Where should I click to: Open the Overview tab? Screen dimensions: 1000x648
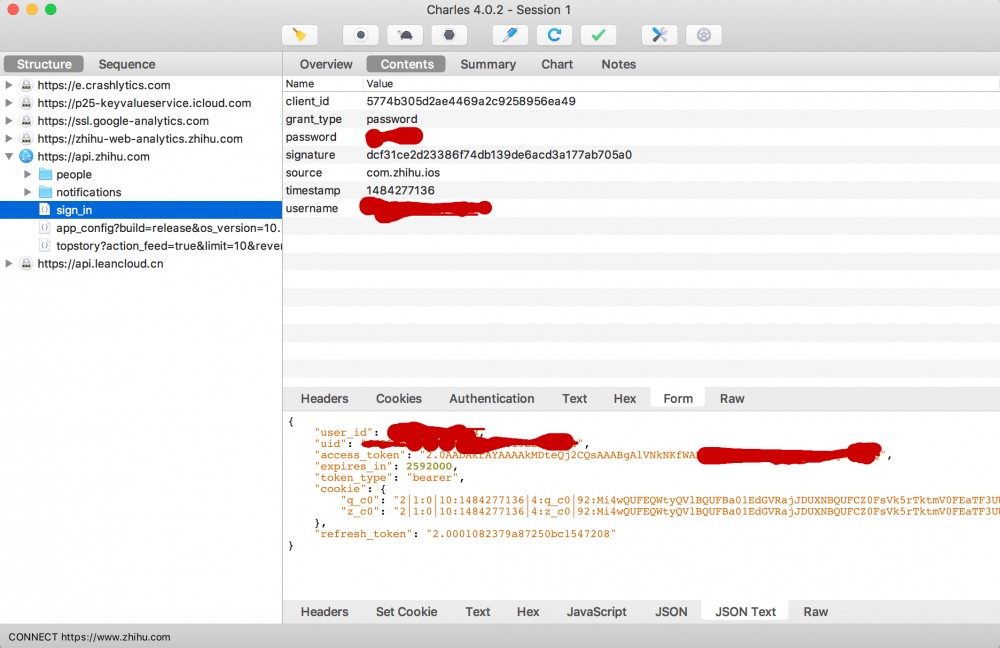(x=326, y=64)
